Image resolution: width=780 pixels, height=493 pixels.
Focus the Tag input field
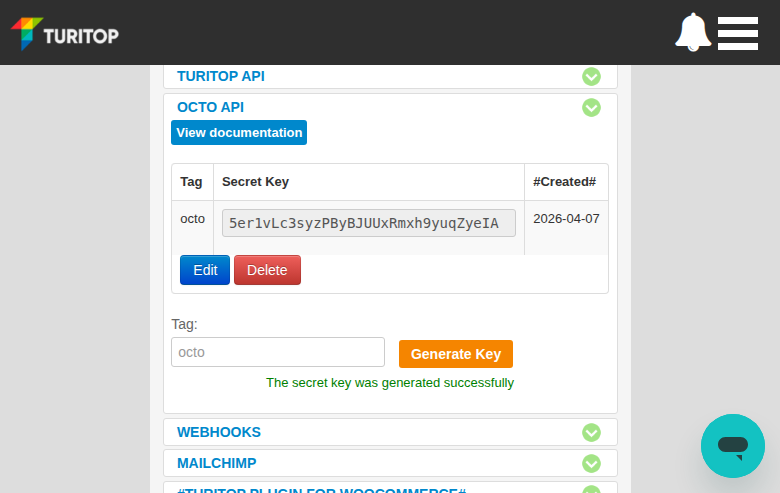coord(278,352)
